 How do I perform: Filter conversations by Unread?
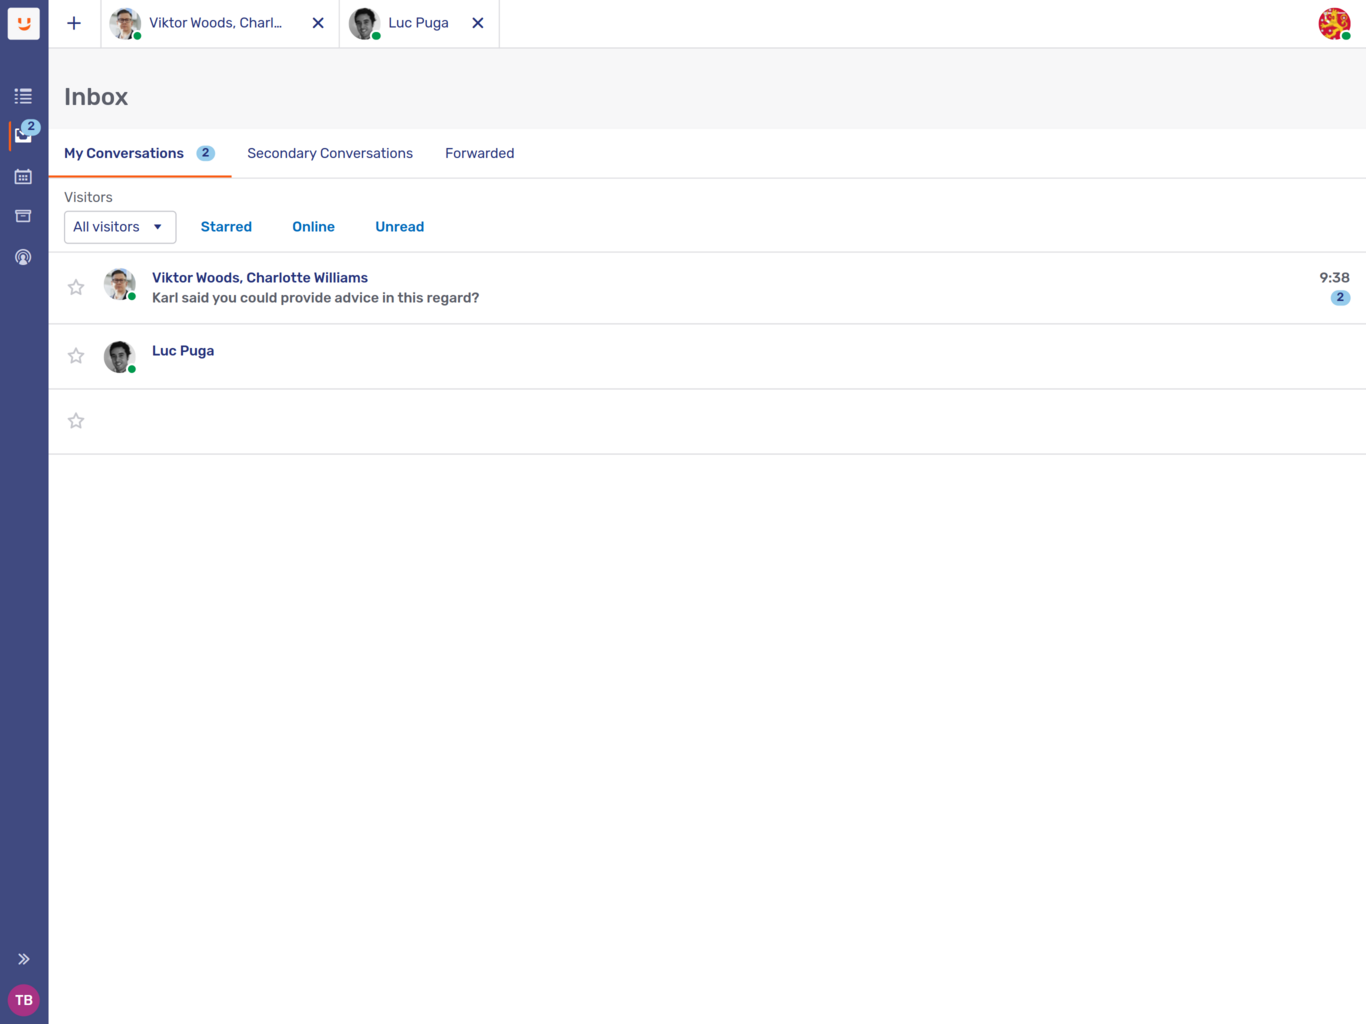[399, 227]
